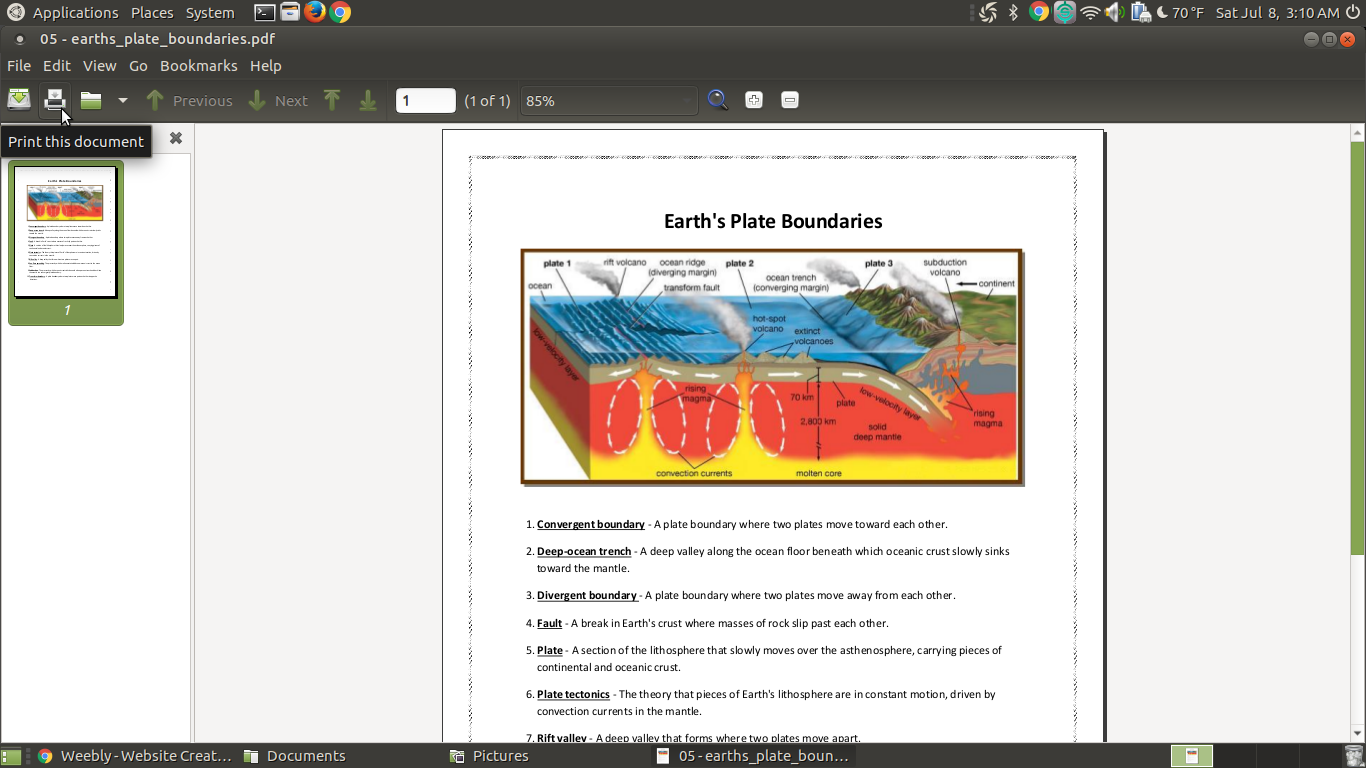This screenshot has width=1366, height=768.
Task: Click the Open document folder icon
Action: 91,100
